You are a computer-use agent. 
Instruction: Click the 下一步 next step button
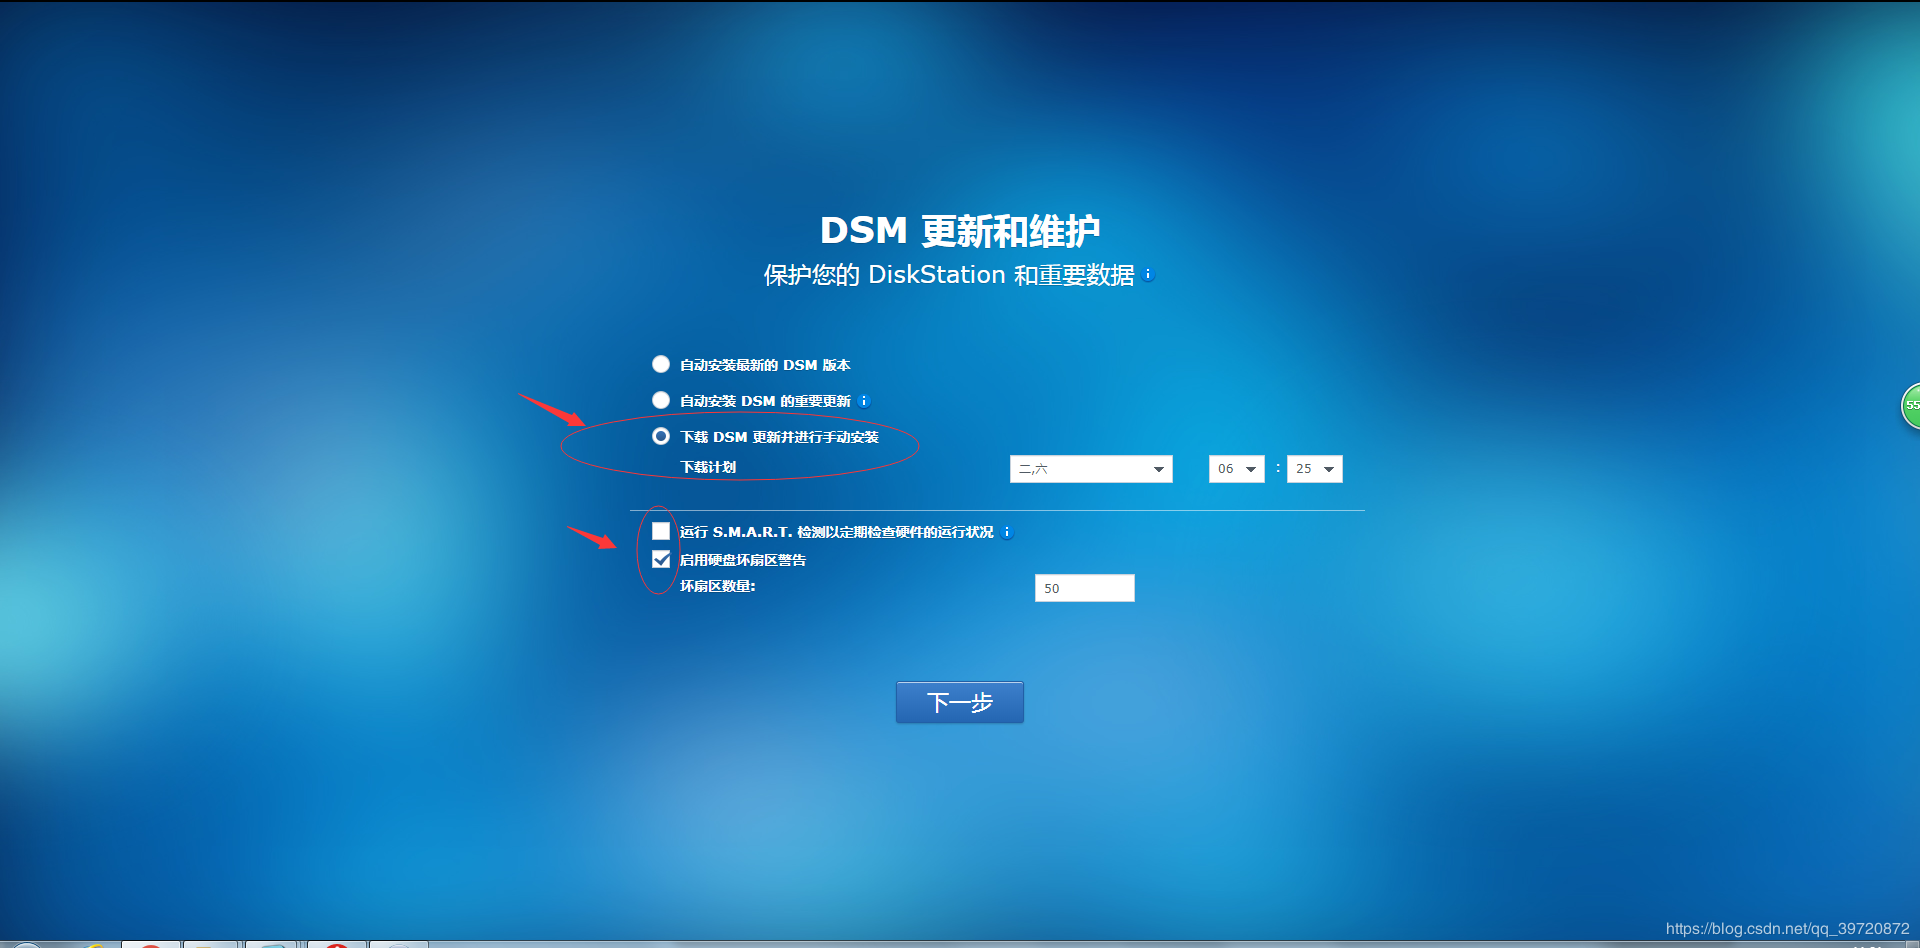coord(960,702)
